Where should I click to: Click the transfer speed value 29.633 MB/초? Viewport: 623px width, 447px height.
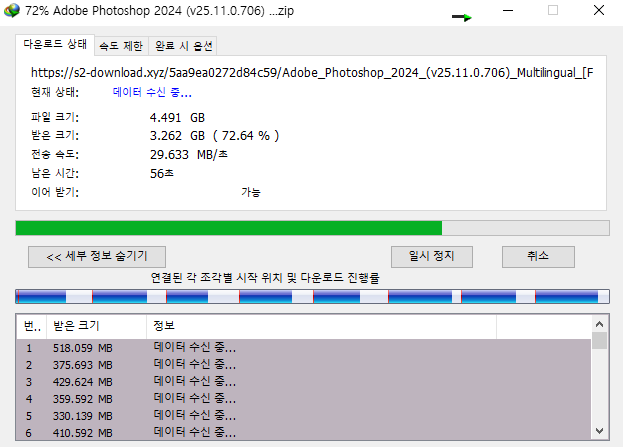[x=189, y=155]
